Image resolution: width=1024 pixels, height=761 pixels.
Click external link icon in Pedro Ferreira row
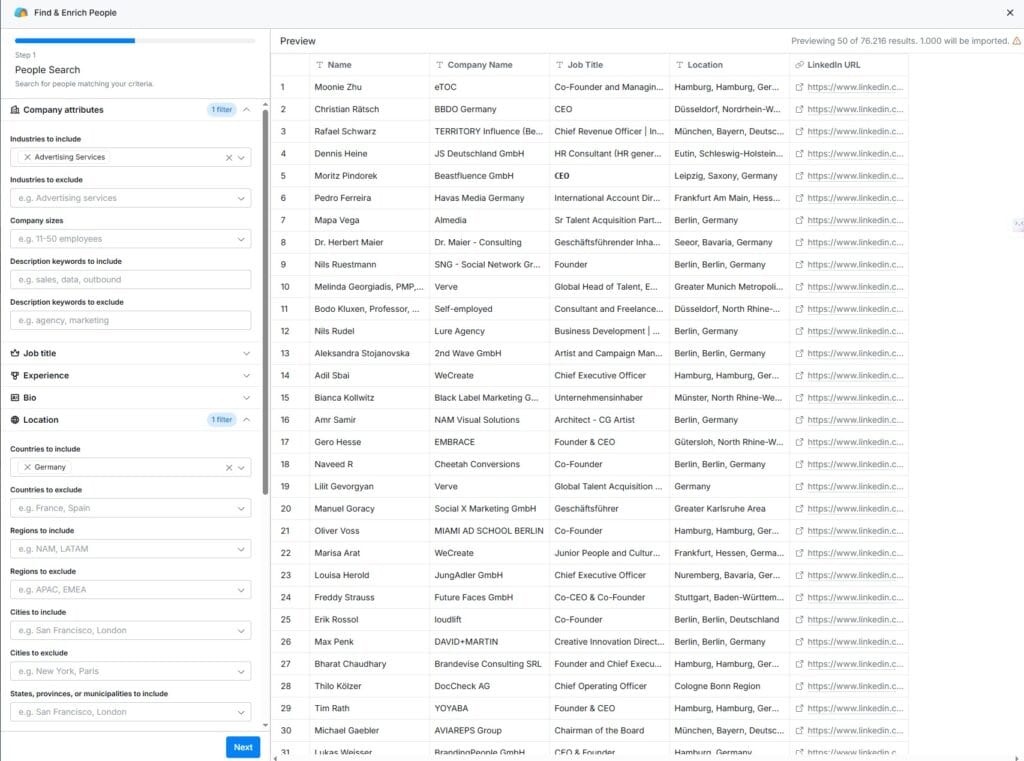click(x=799, y=198)
